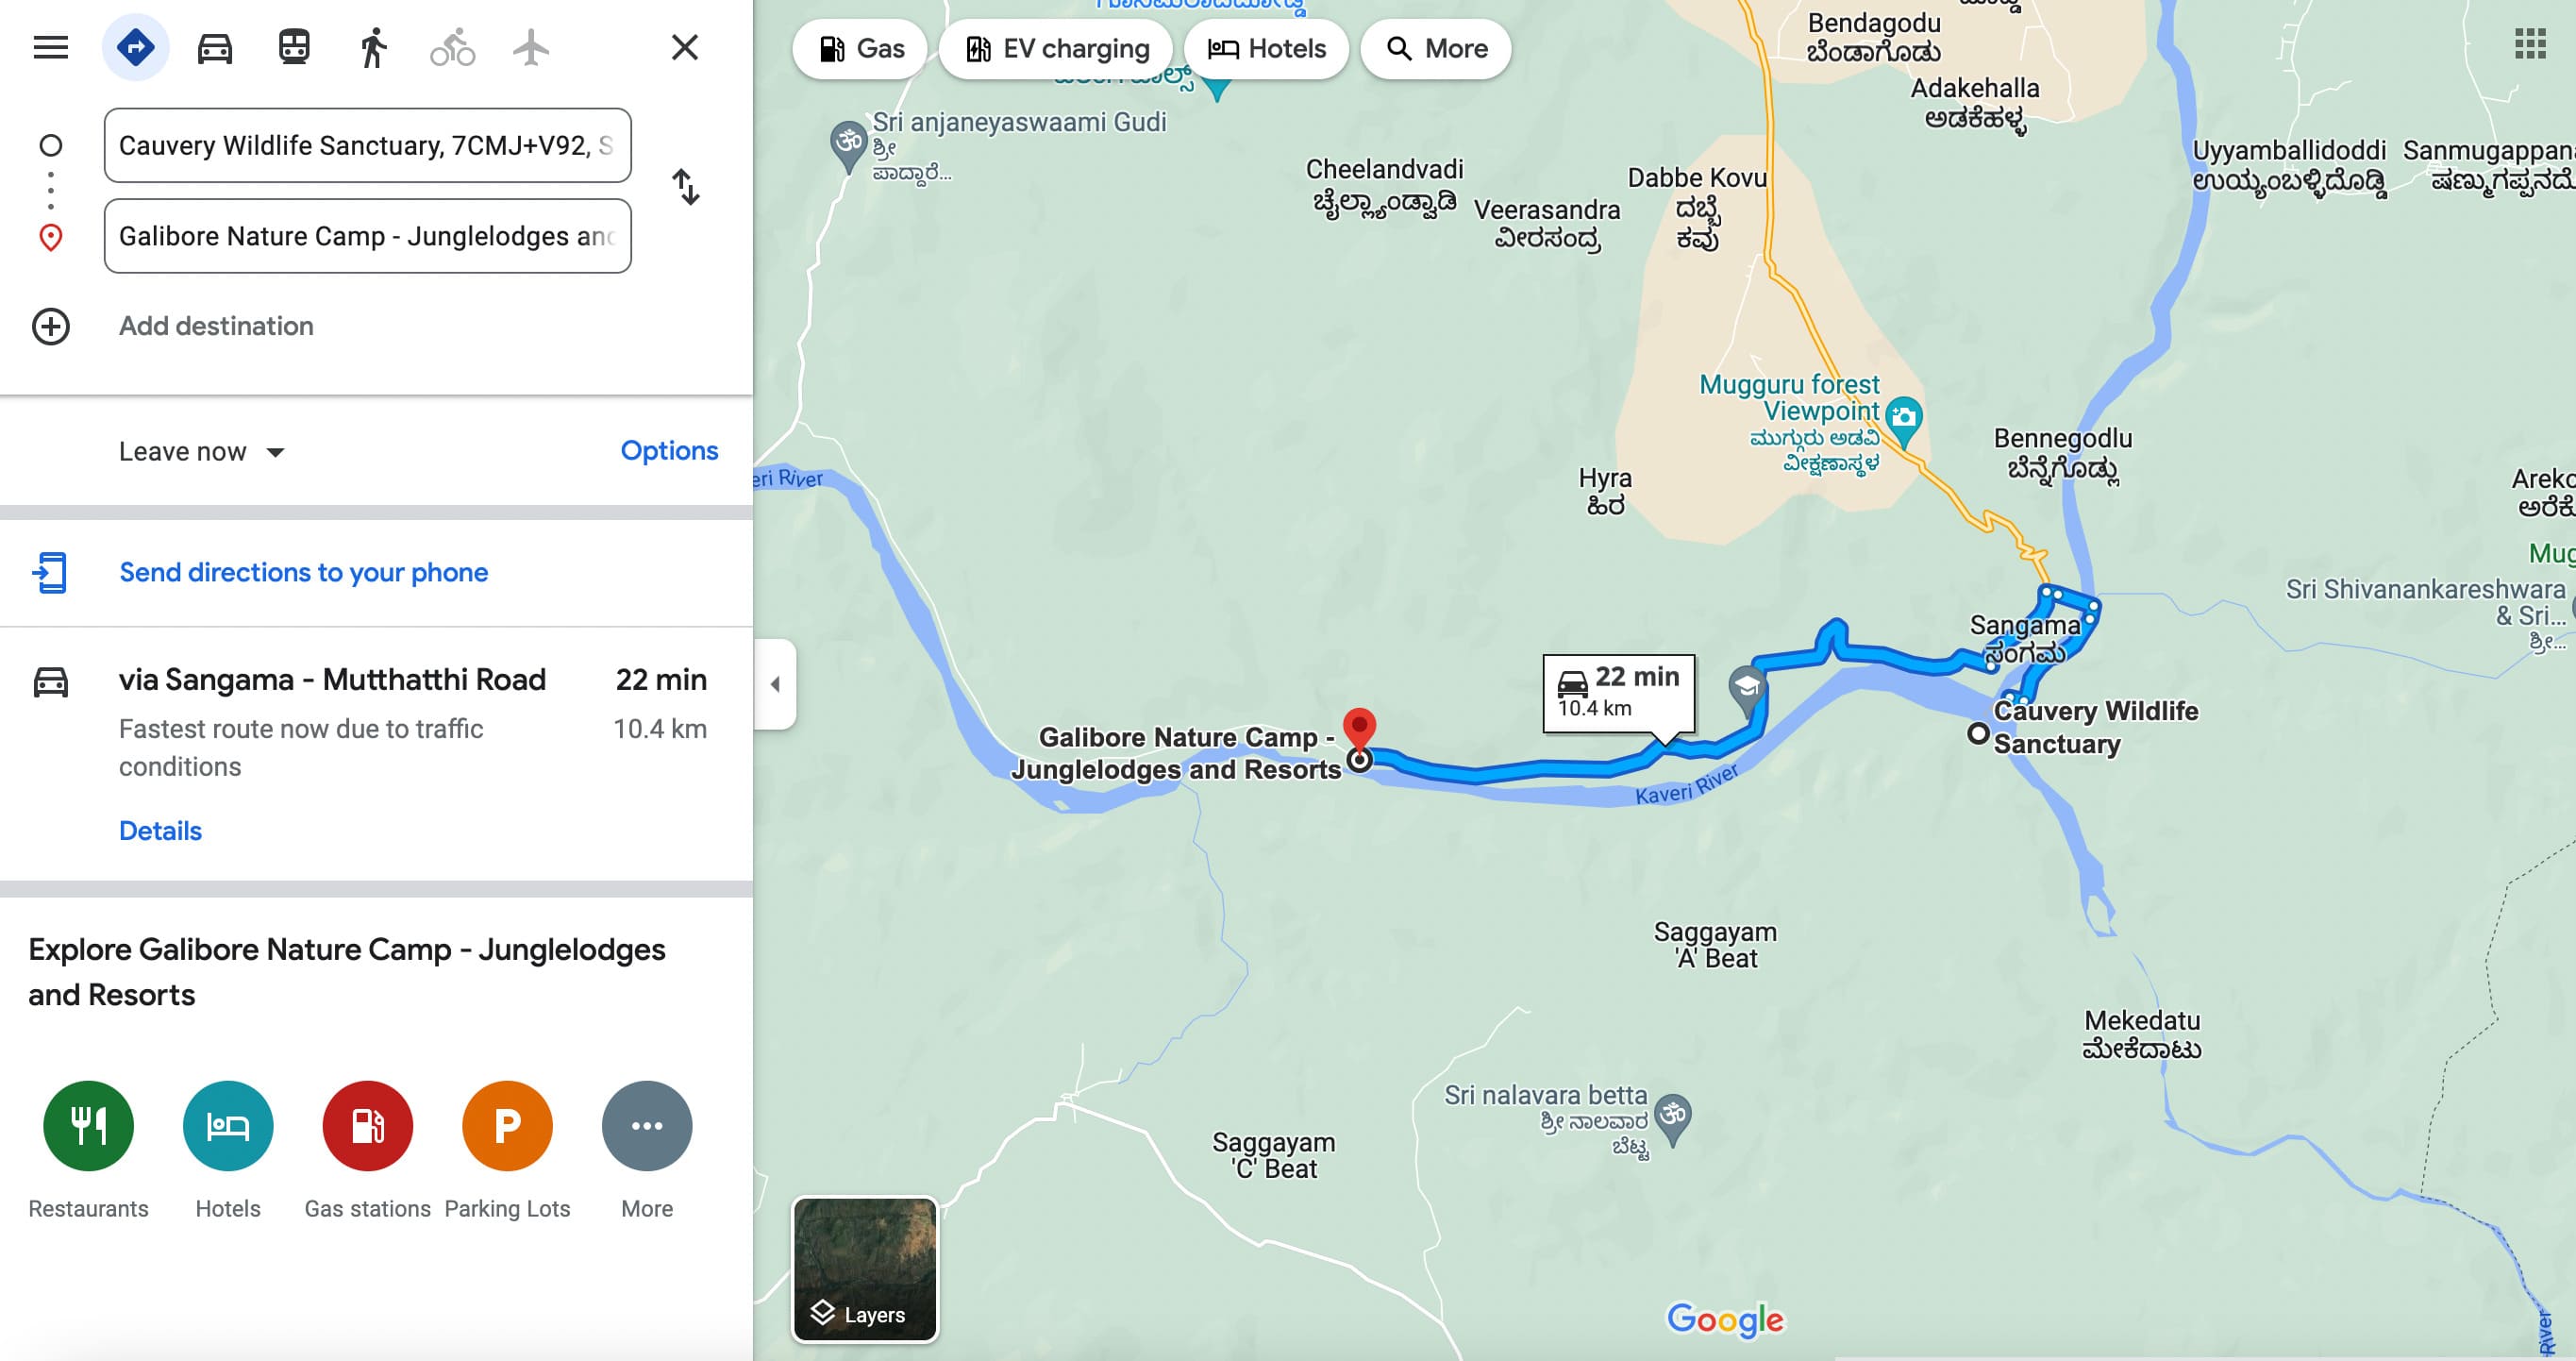
Task: Open the Leave now dropdown
Action: [202, 452]
